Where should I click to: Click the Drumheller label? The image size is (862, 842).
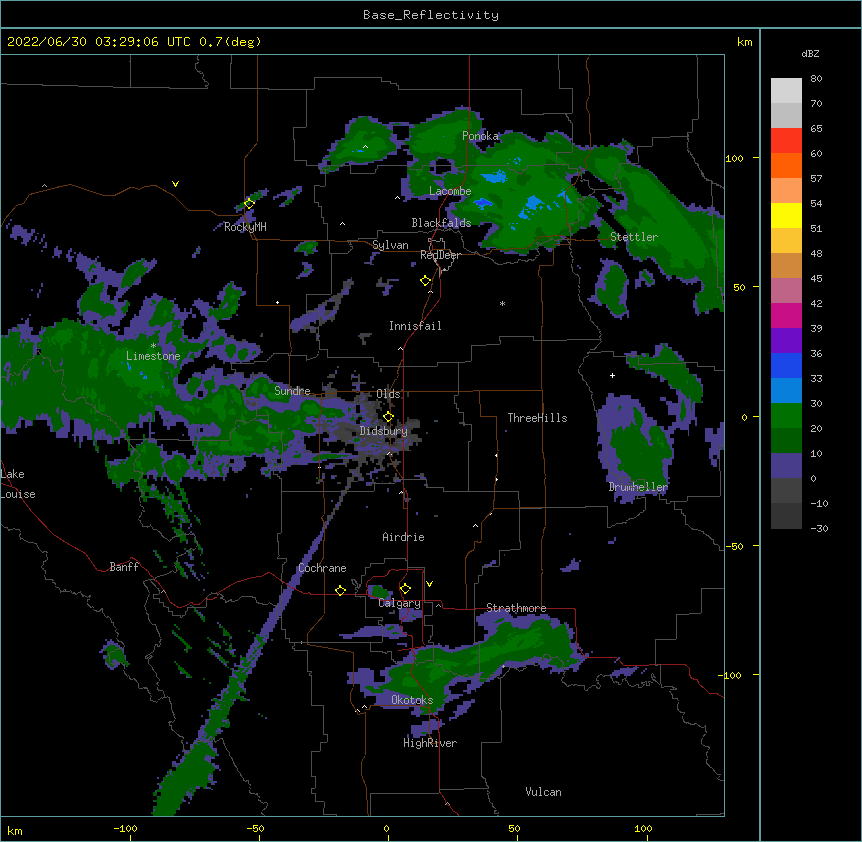pyautogui.click(x=638, y=487)
